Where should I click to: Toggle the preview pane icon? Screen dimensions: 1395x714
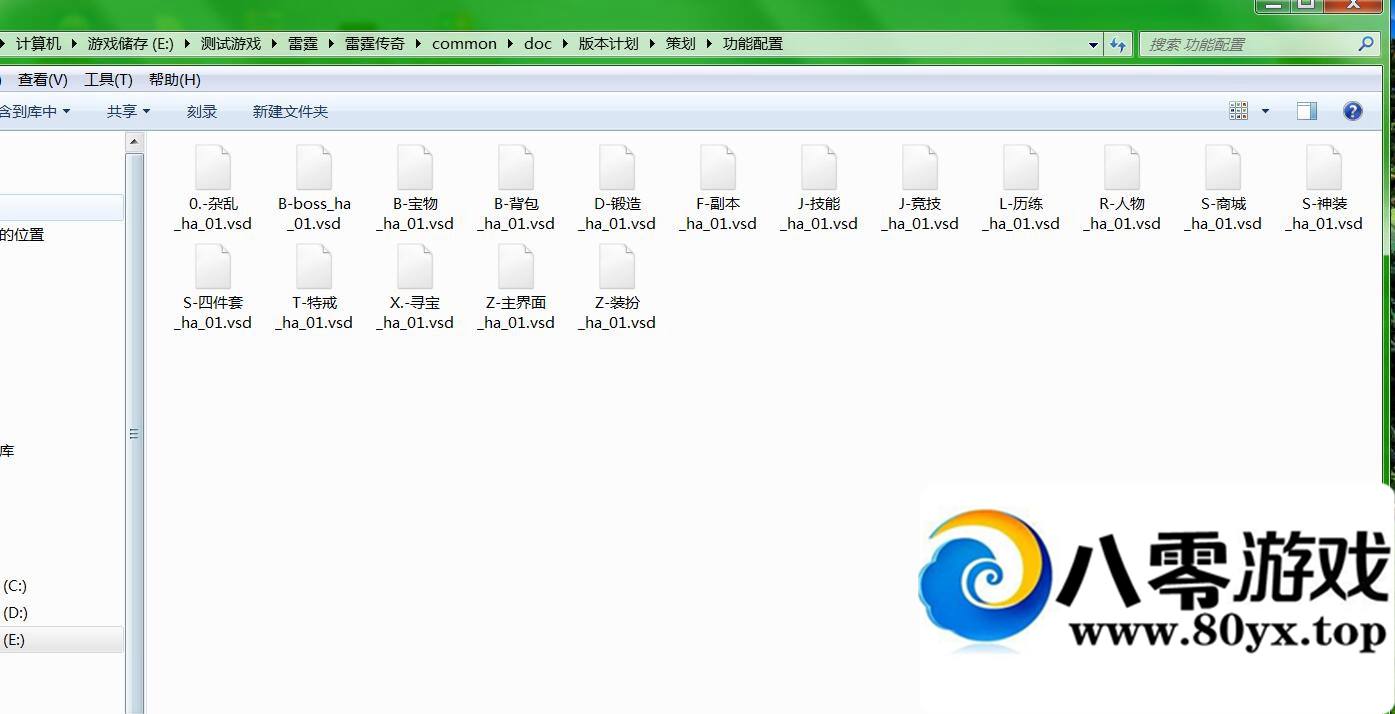(1307, 111)
